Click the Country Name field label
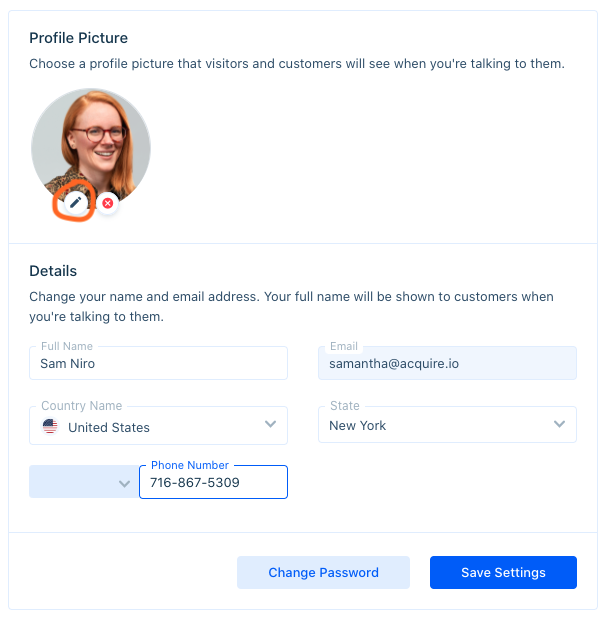Screen dimensions: 609x620 pyautogui.click(x=81, y=406)
